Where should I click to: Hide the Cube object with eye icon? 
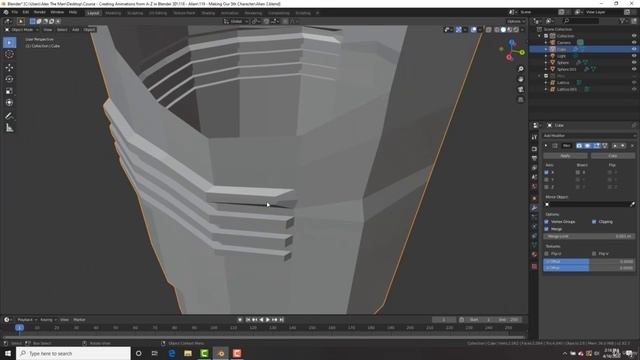(x=634, y=49)
